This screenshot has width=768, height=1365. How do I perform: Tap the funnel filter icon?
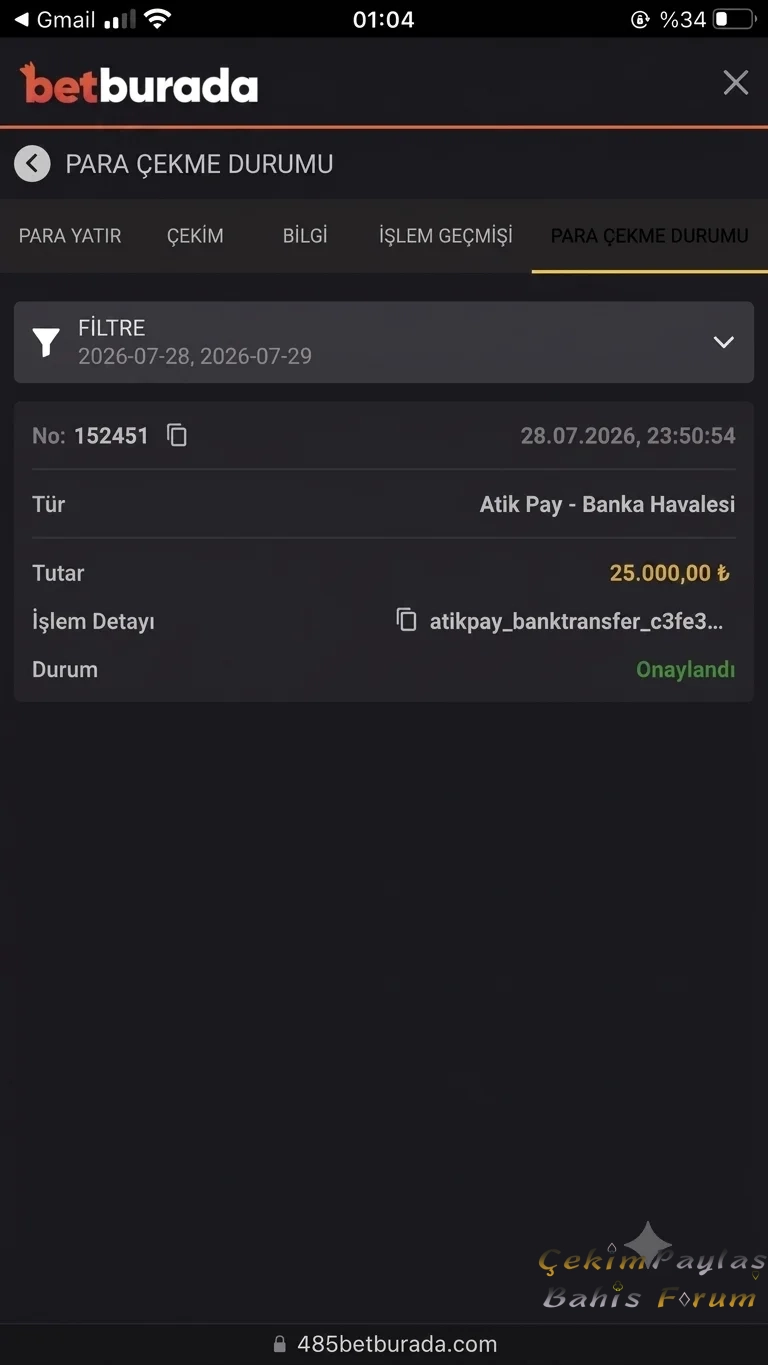[x=46, y=342]
